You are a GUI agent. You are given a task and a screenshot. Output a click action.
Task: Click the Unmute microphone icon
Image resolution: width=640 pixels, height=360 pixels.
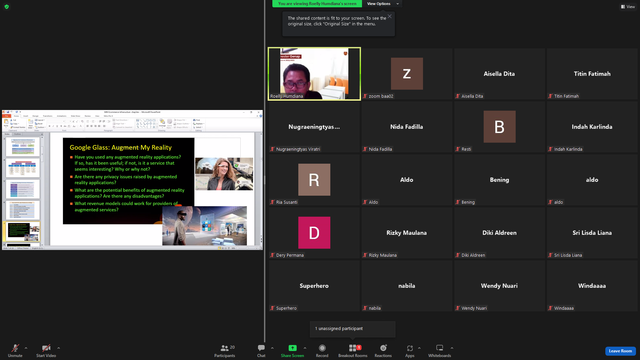coord(15,348)
